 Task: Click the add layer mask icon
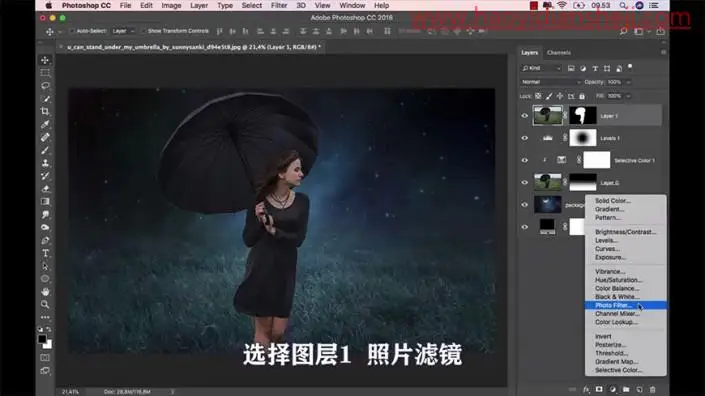point(599,389)
